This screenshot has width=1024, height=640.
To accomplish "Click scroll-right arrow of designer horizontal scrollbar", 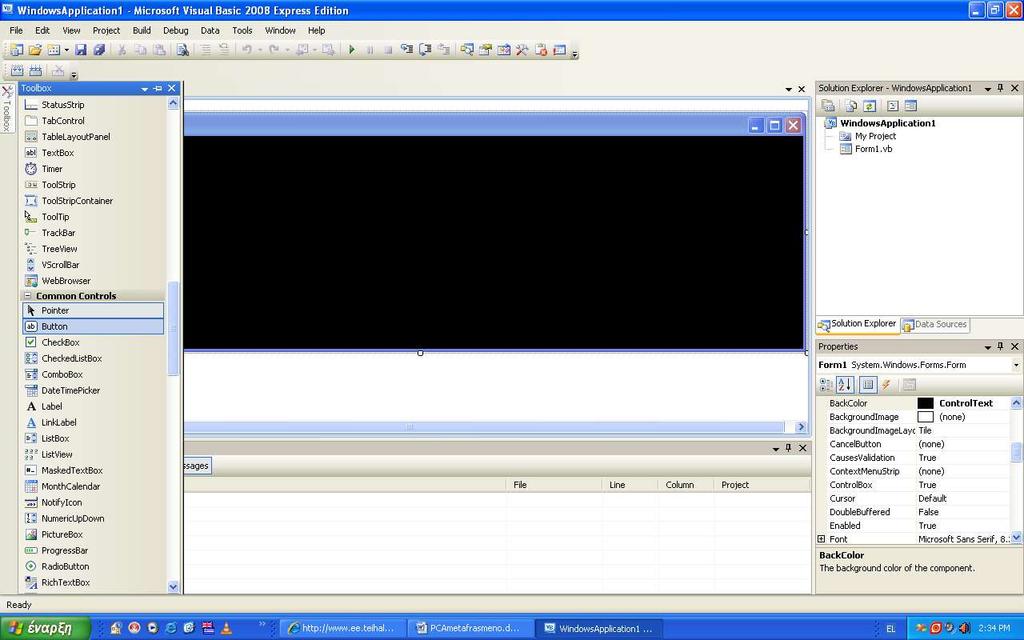I will point(801,427).
